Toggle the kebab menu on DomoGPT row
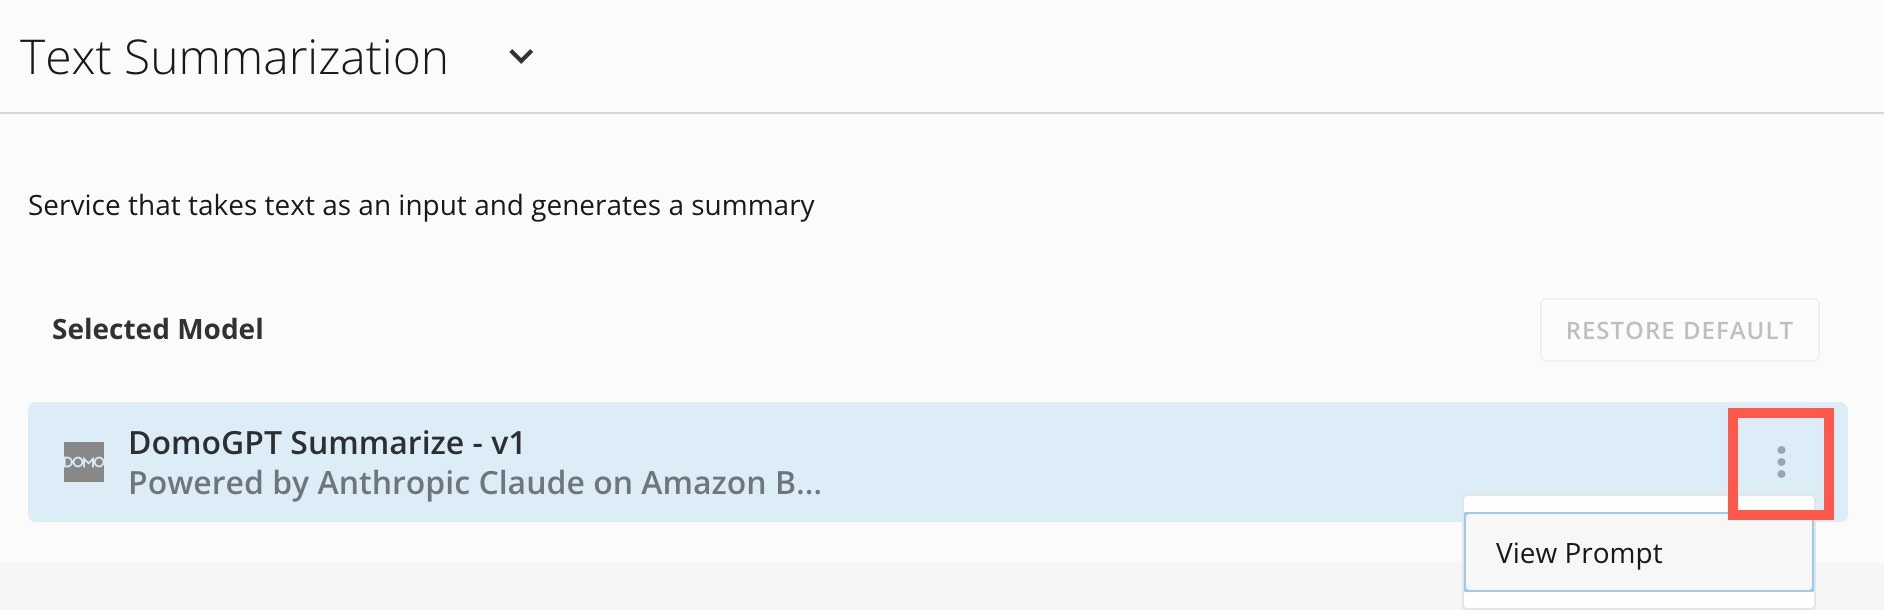This screenshot has height=610, width=1884. point(1780,462)
